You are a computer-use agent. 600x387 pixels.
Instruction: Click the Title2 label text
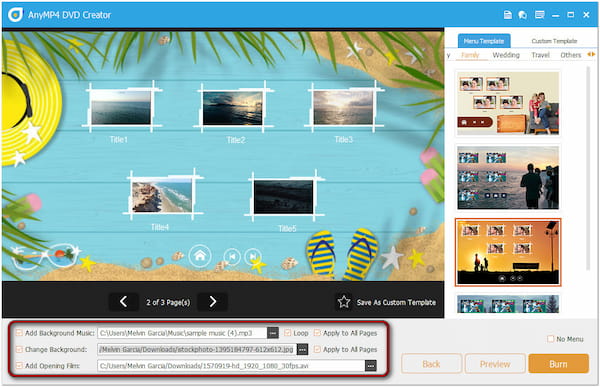[236, 140]
